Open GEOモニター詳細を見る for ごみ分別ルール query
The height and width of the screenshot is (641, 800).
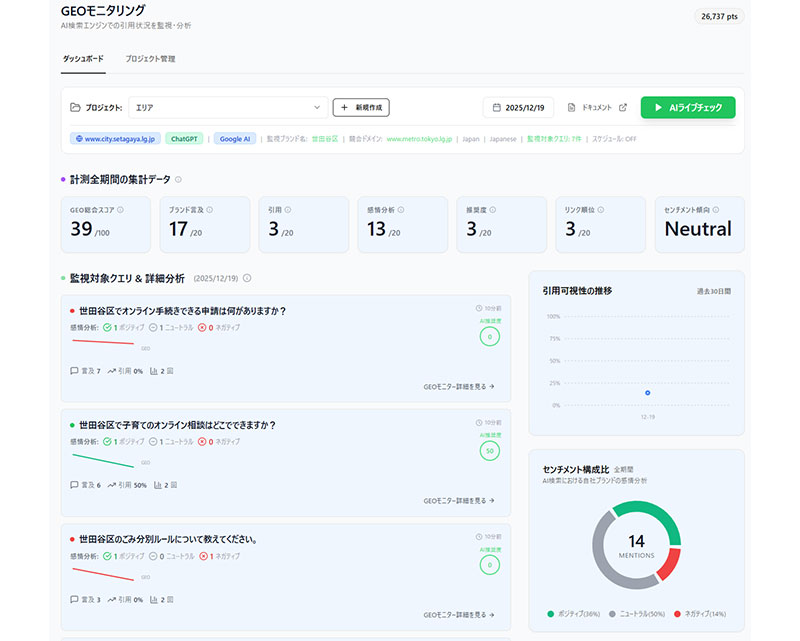click(x=459, y=615)
